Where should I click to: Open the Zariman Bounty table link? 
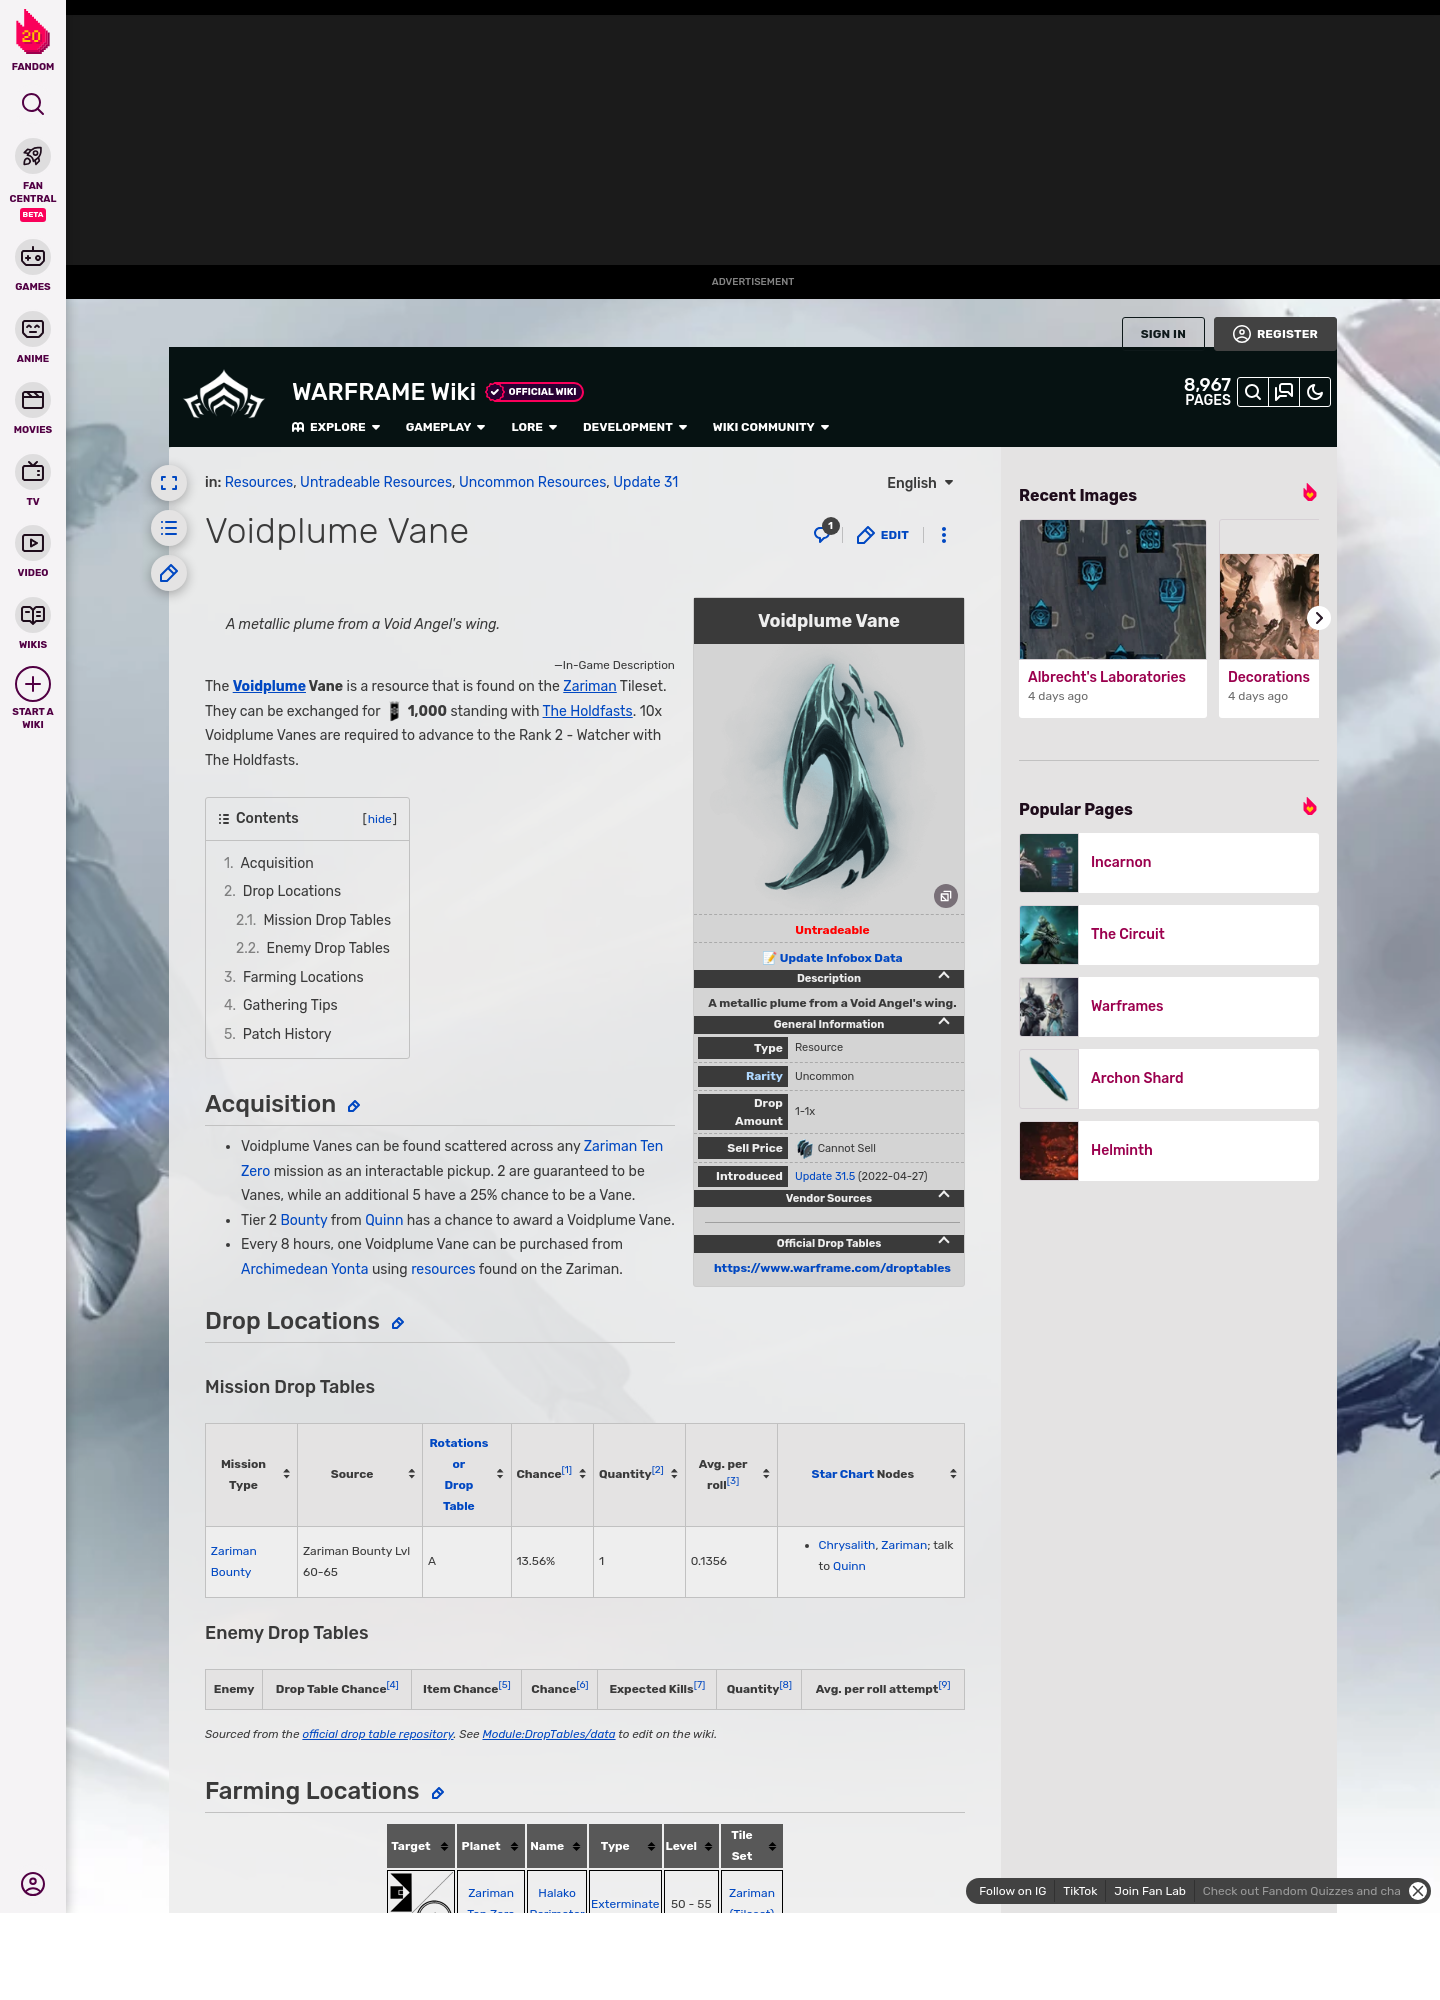click(233, 1561)
